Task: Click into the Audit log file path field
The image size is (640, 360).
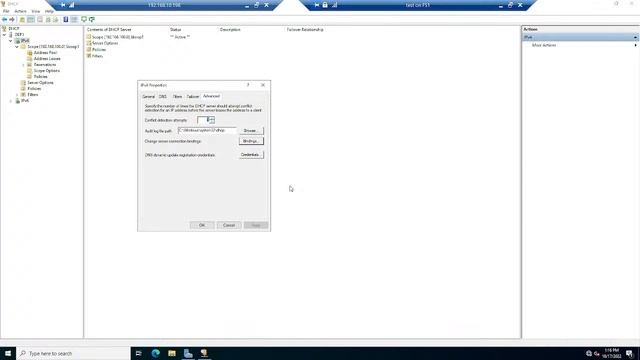Action: click(207, 130)
